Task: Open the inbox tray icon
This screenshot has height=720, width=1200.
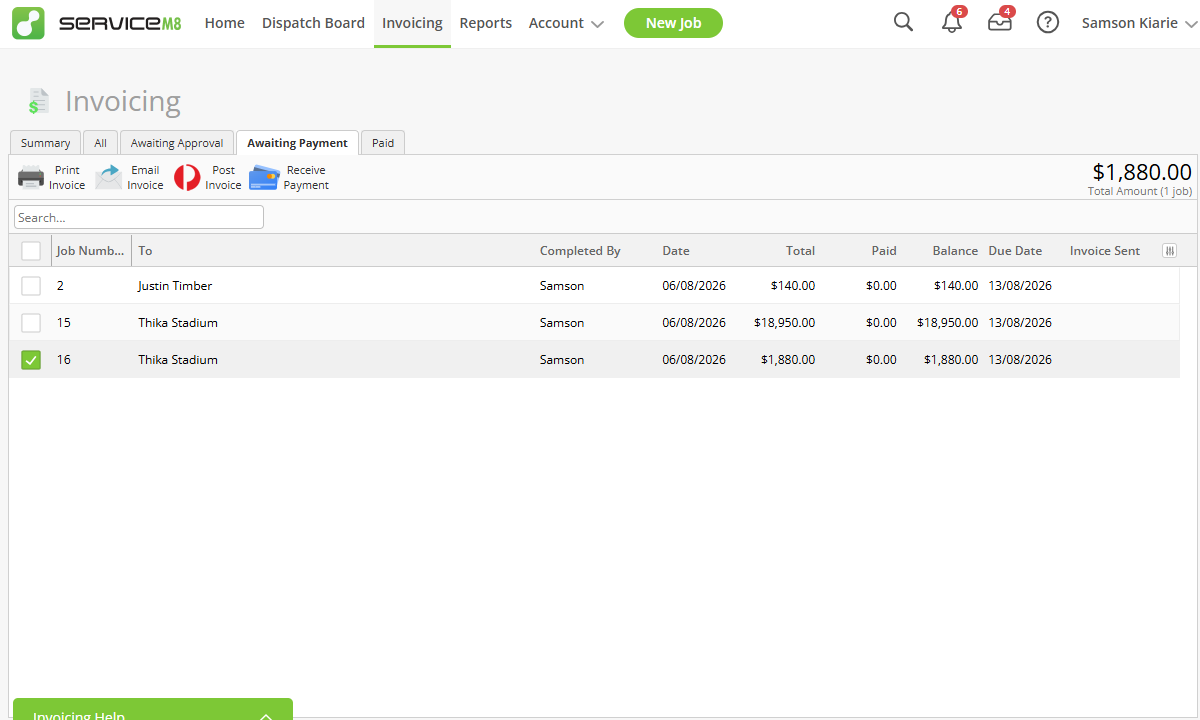Action: point(1000,22)
